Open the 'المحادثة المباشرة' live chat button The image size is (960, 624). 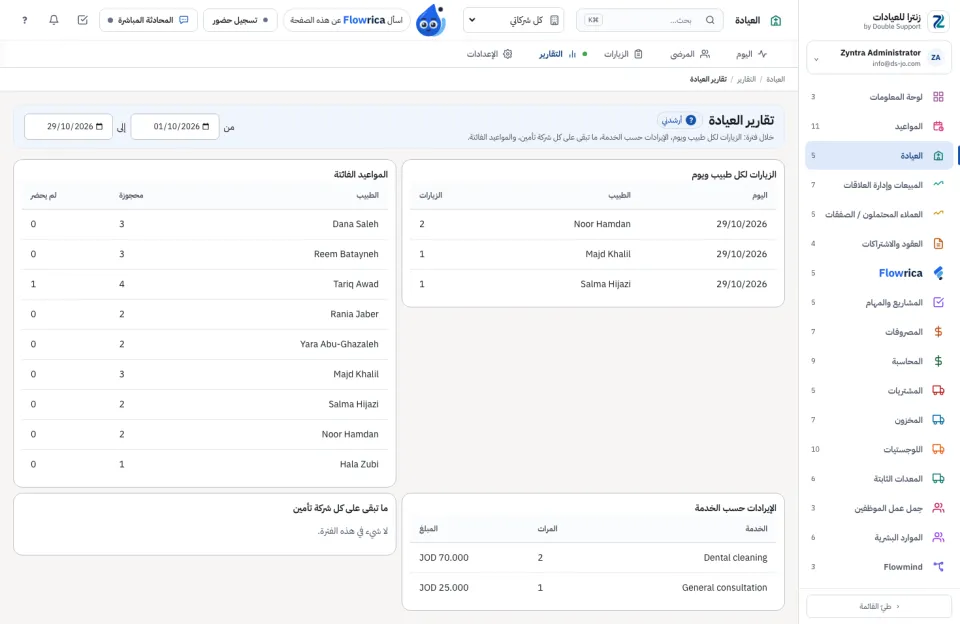coord(148,20)
